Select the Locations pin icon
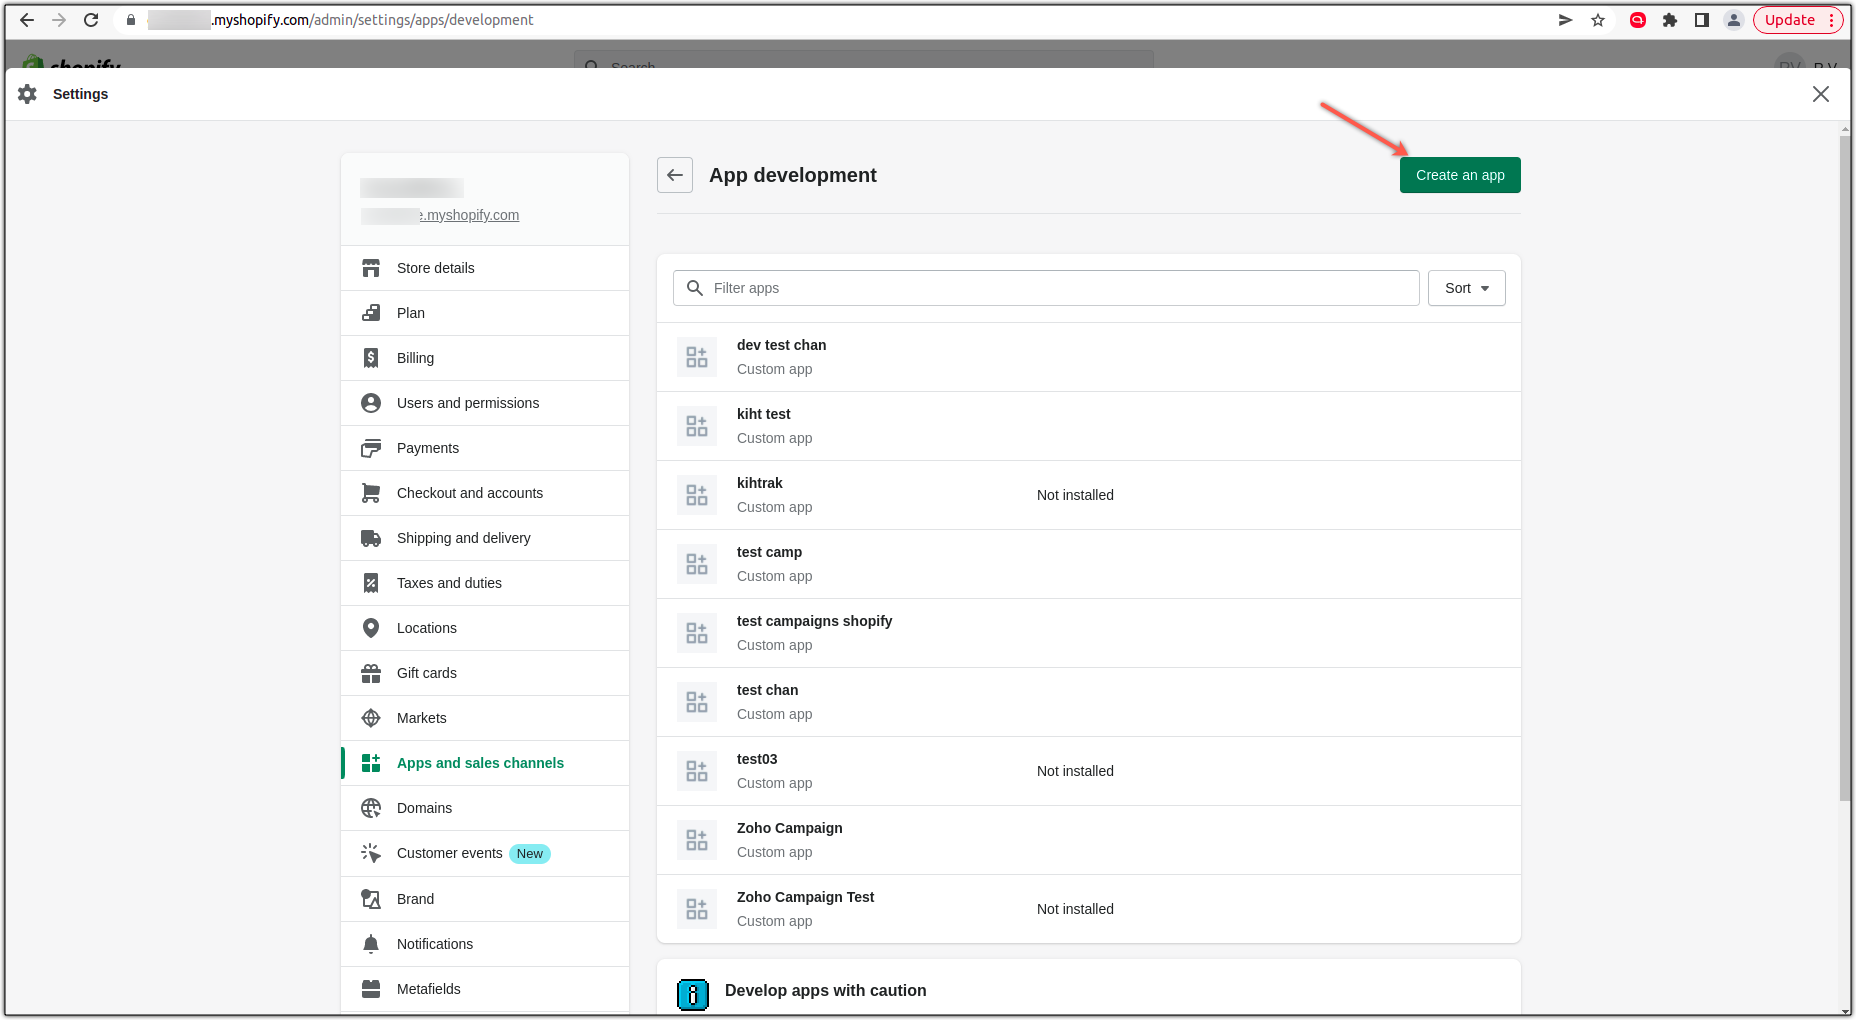 371,627
